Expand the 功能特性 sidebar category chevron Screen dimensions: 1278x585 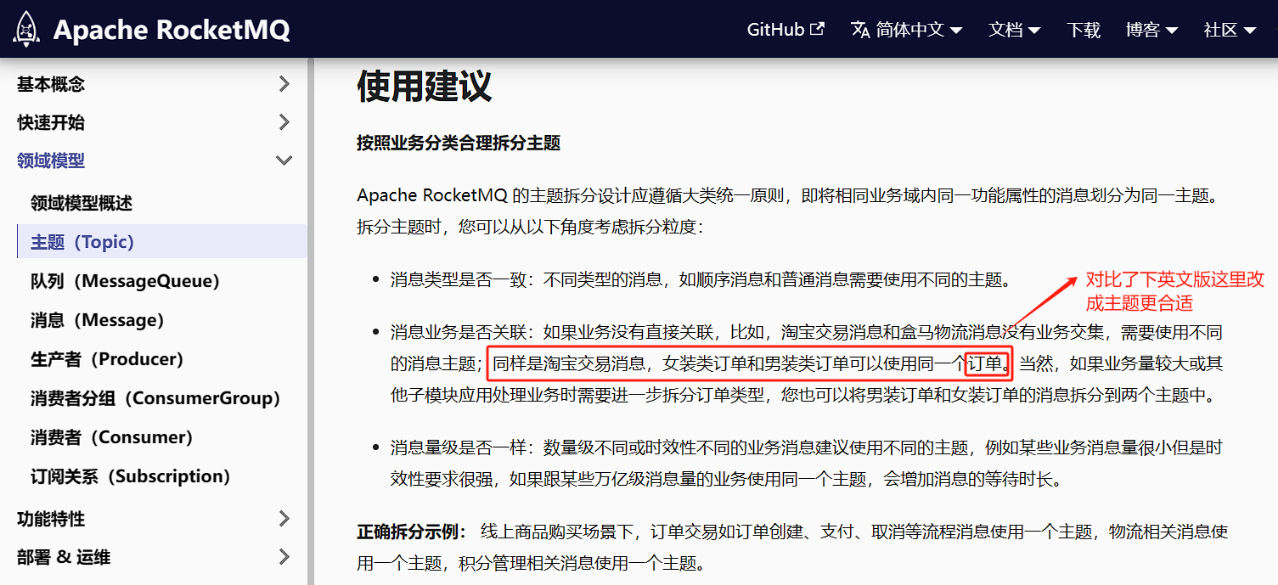pos(284,518)
